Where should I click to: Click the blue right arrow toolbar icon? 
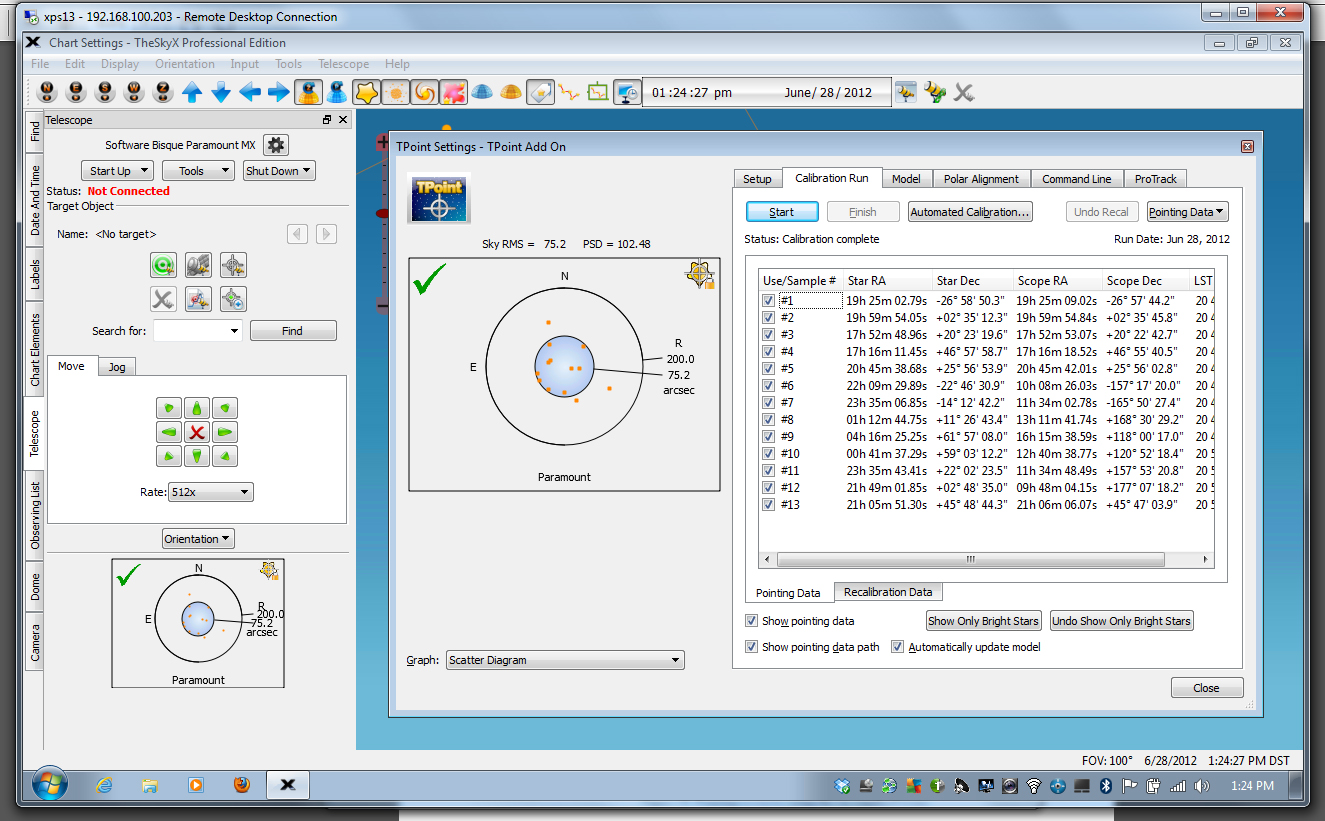click(279, 92)
